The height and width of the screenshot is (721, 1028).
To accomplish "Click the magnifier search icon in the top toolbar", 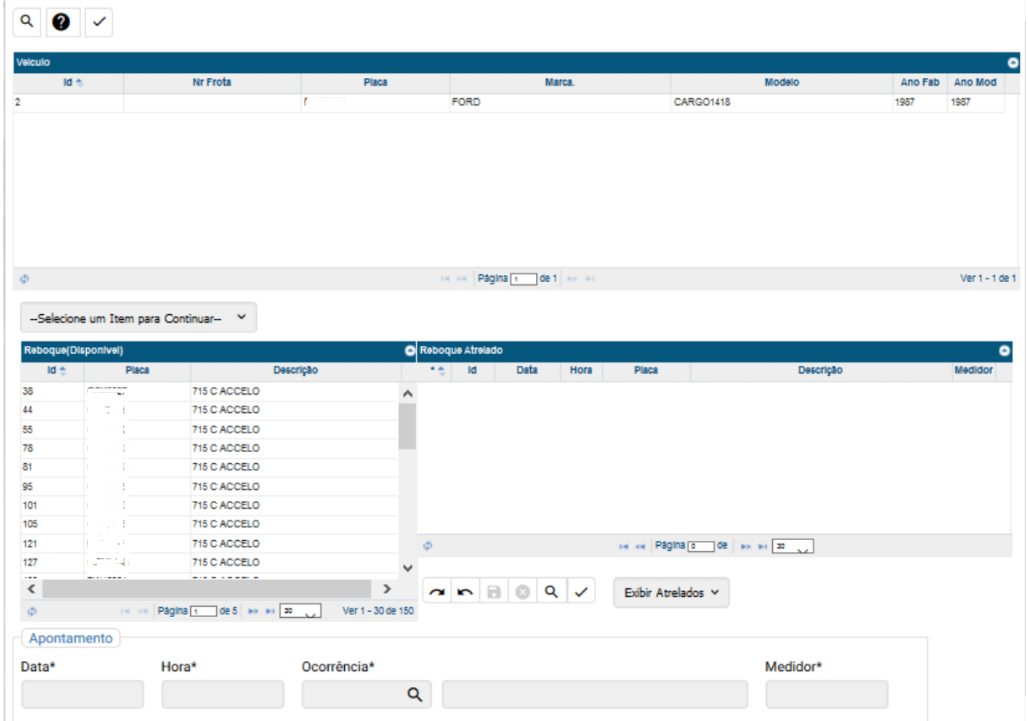I will tap(26, 21).
